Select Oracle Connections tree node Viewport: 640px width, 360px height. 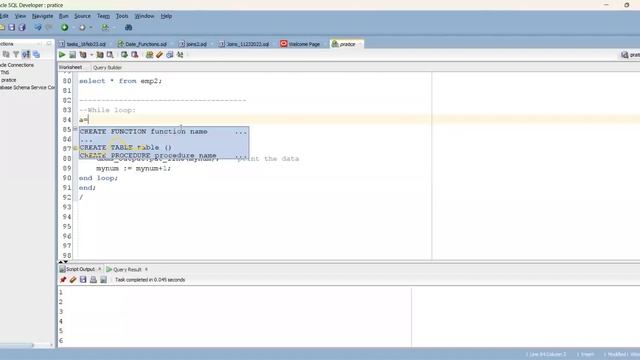(x=17, y=65)
